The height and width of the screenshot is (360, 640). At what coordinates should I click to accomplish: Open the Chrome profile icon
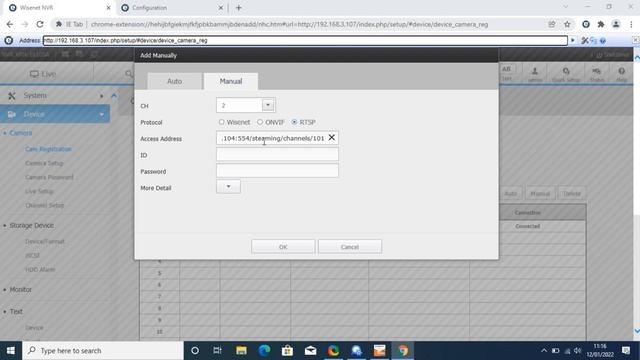click(x=616, y=24)
